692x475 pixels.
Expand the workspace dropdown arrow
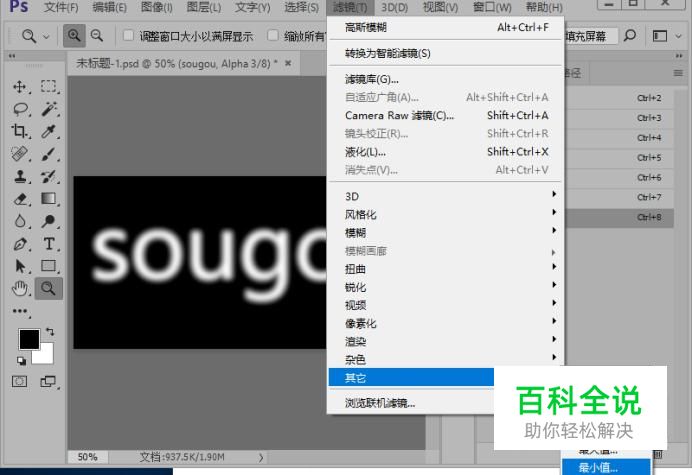[x=679, y=36]
